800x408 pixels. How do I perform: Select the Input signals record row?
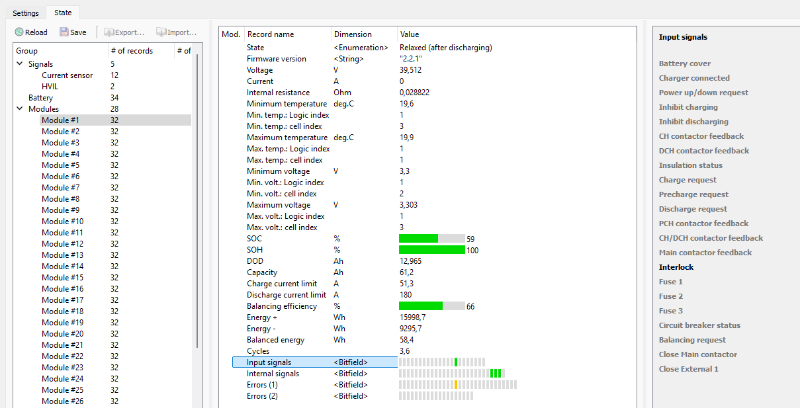[x=315, y=362]
